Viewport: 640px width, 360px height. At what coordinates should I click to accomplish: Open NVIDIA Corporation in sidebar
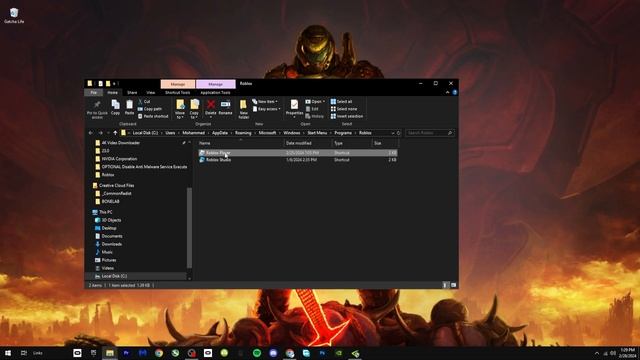[116, 159]
